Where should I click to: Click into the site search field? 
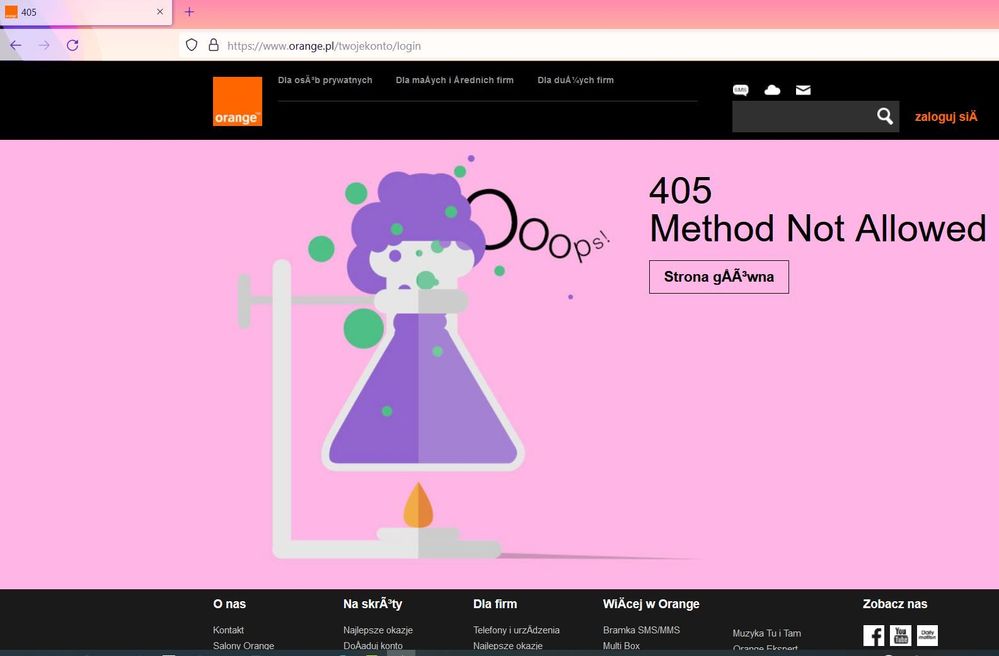click(x=800, y=117)
